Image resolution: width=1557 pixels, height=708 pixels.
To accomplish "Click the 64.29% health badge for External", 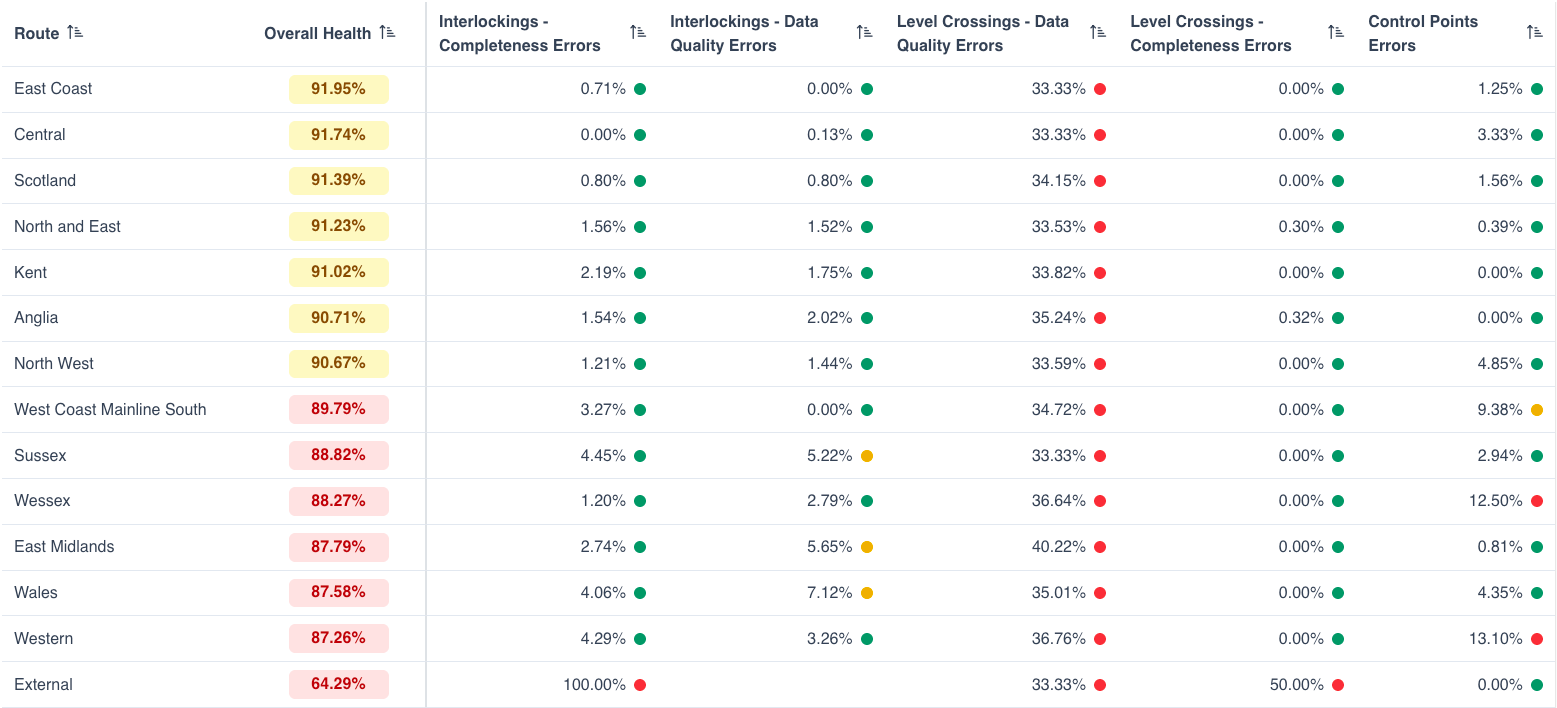I will coord(339,684).
